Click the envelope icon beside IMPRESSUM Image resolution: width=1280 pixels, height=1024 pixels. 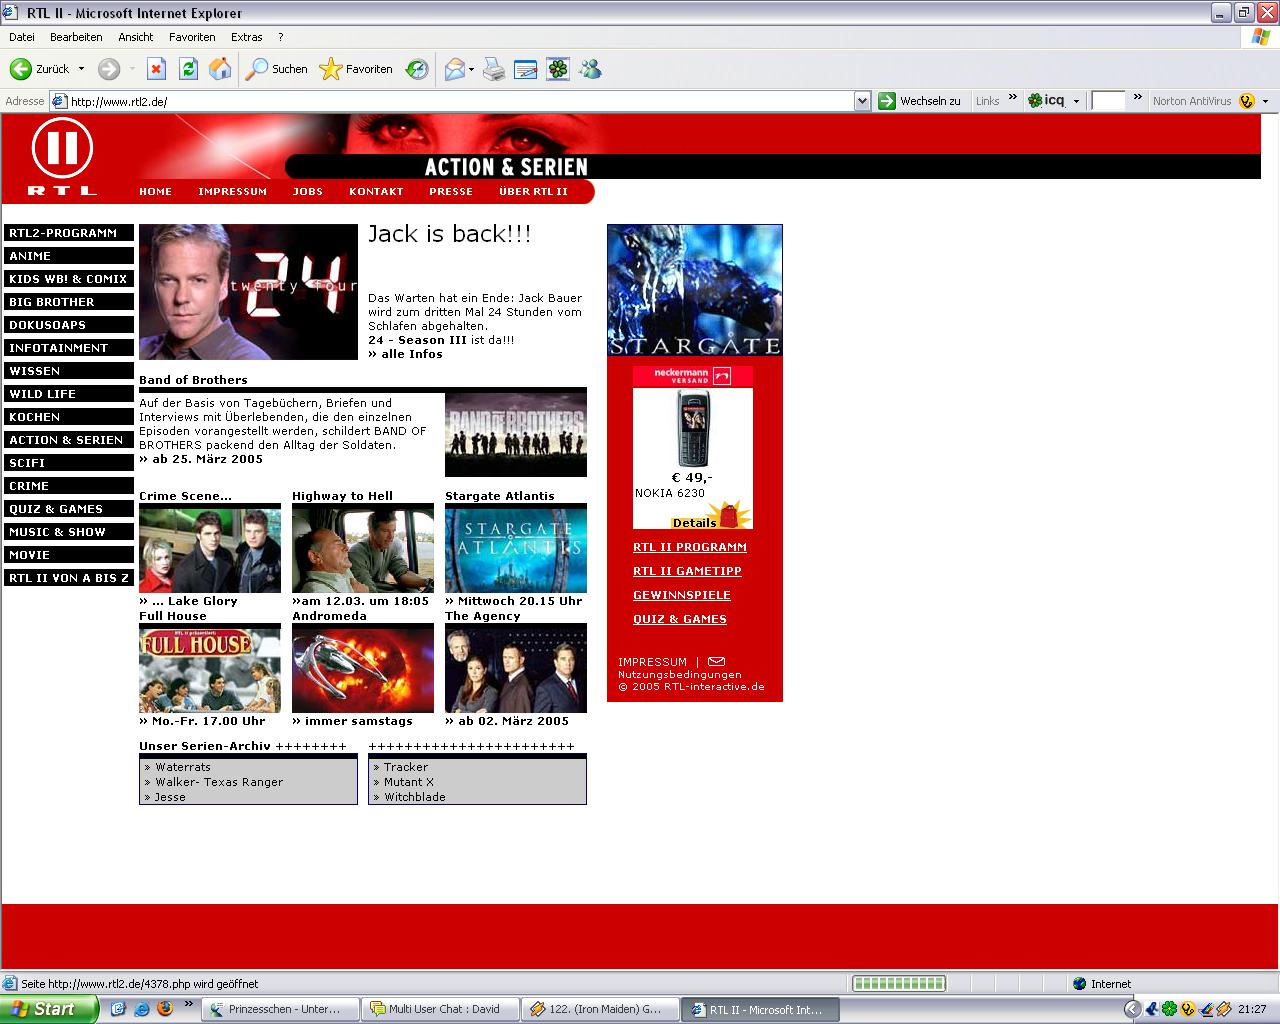click(x=716, y=661)
